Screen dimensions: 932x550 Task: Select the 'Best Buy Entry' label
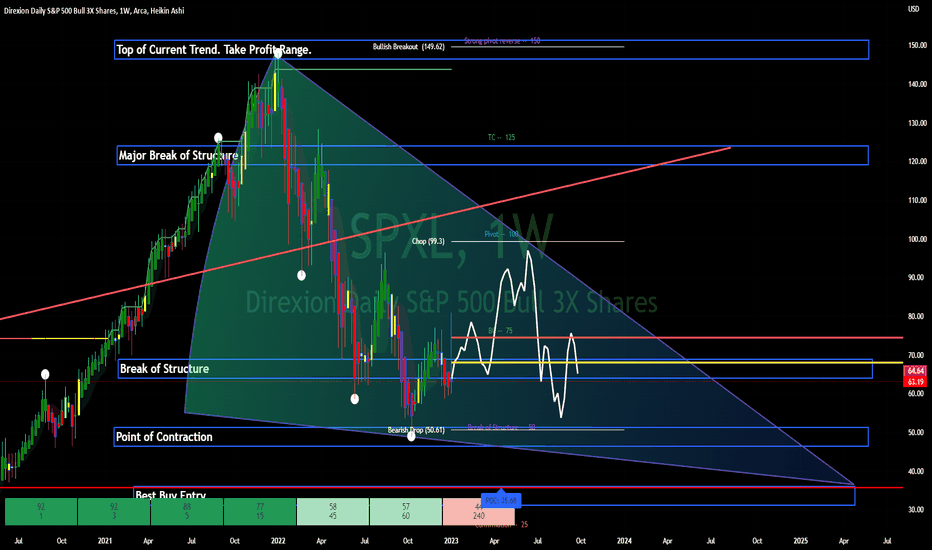click(171, 494)
